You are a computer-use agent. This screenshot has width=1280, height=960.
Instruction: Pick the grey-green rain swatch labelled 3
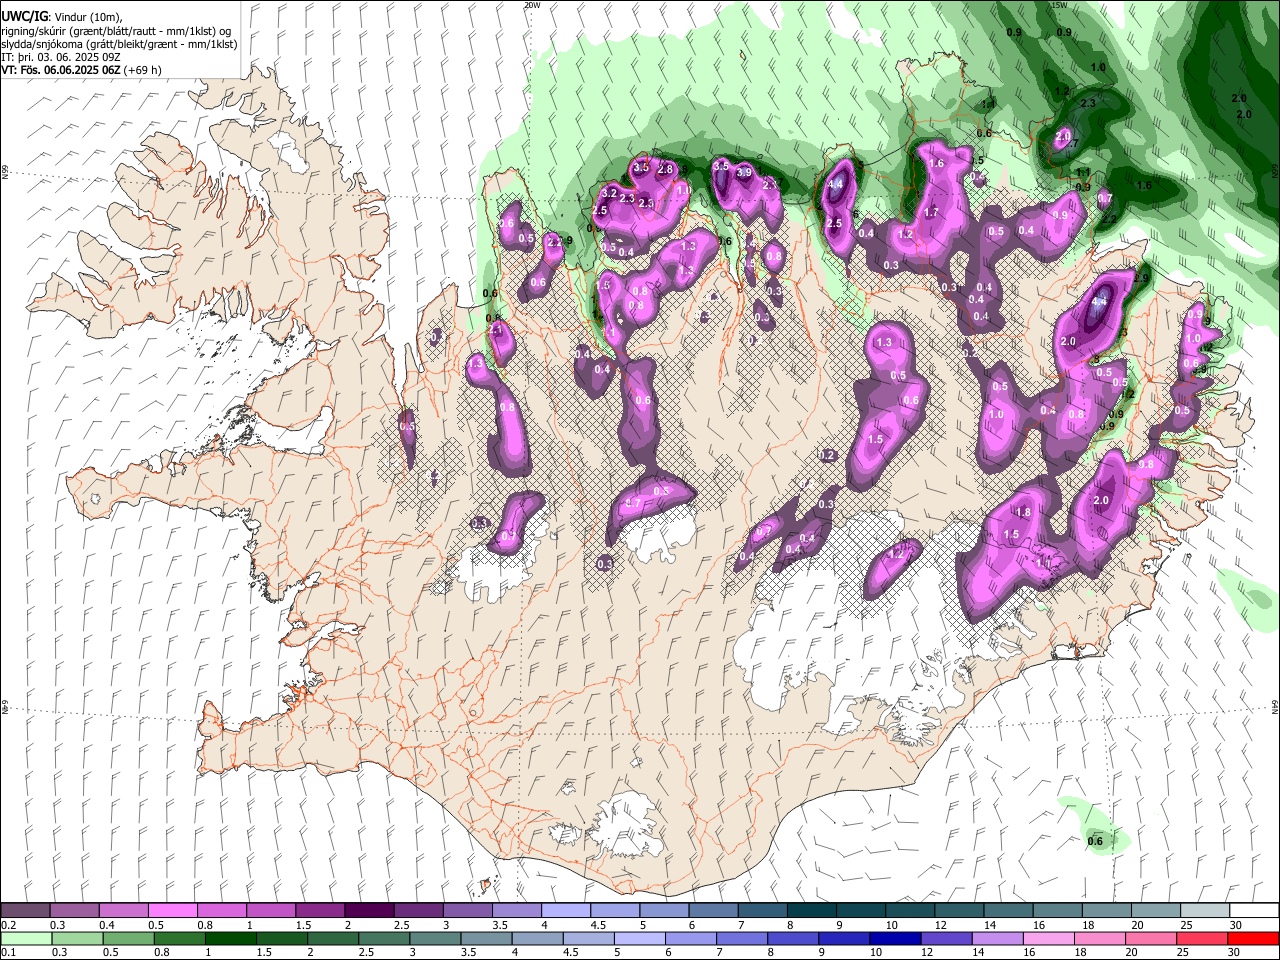point(436,938)
